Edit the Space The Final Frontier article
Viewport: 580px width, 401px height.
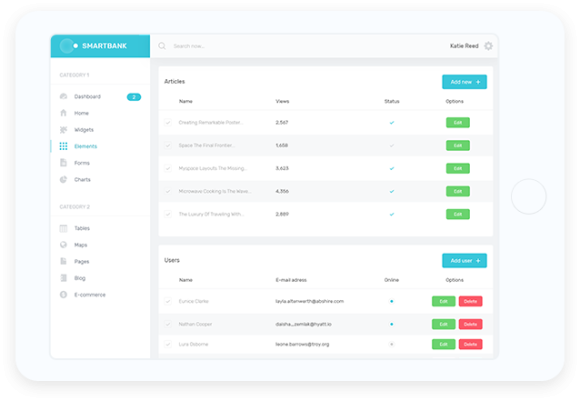[x=458, y=145]
